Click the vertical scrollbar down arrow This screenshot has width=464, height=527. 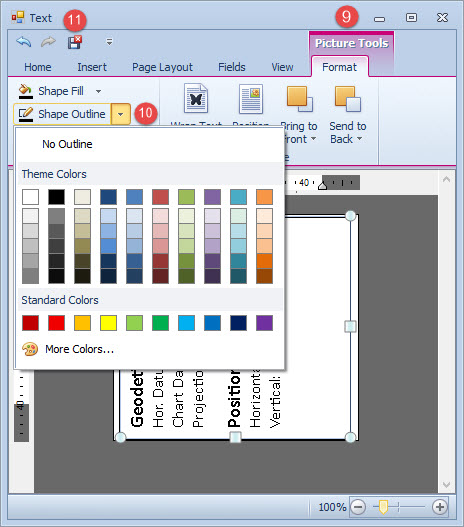(x=447, y=484)
